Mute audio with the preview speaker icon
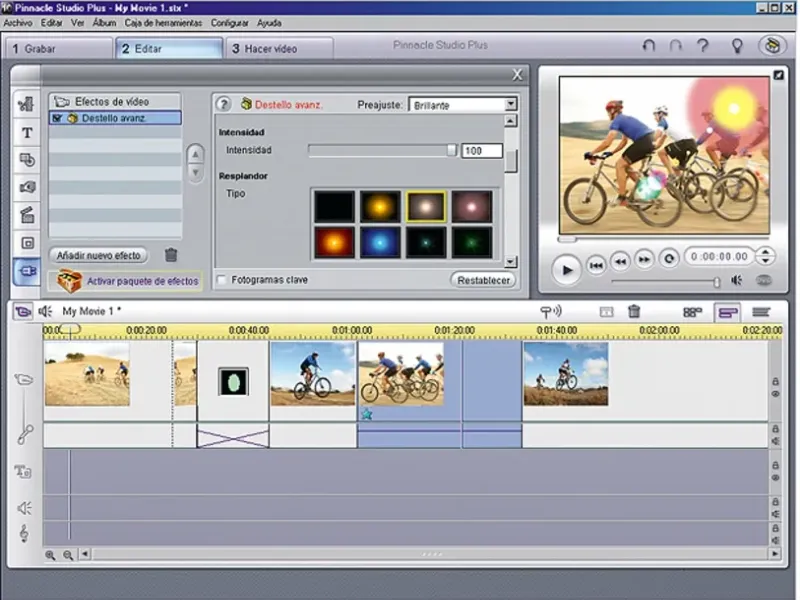The image size is (800, 600). click(737, 281)
